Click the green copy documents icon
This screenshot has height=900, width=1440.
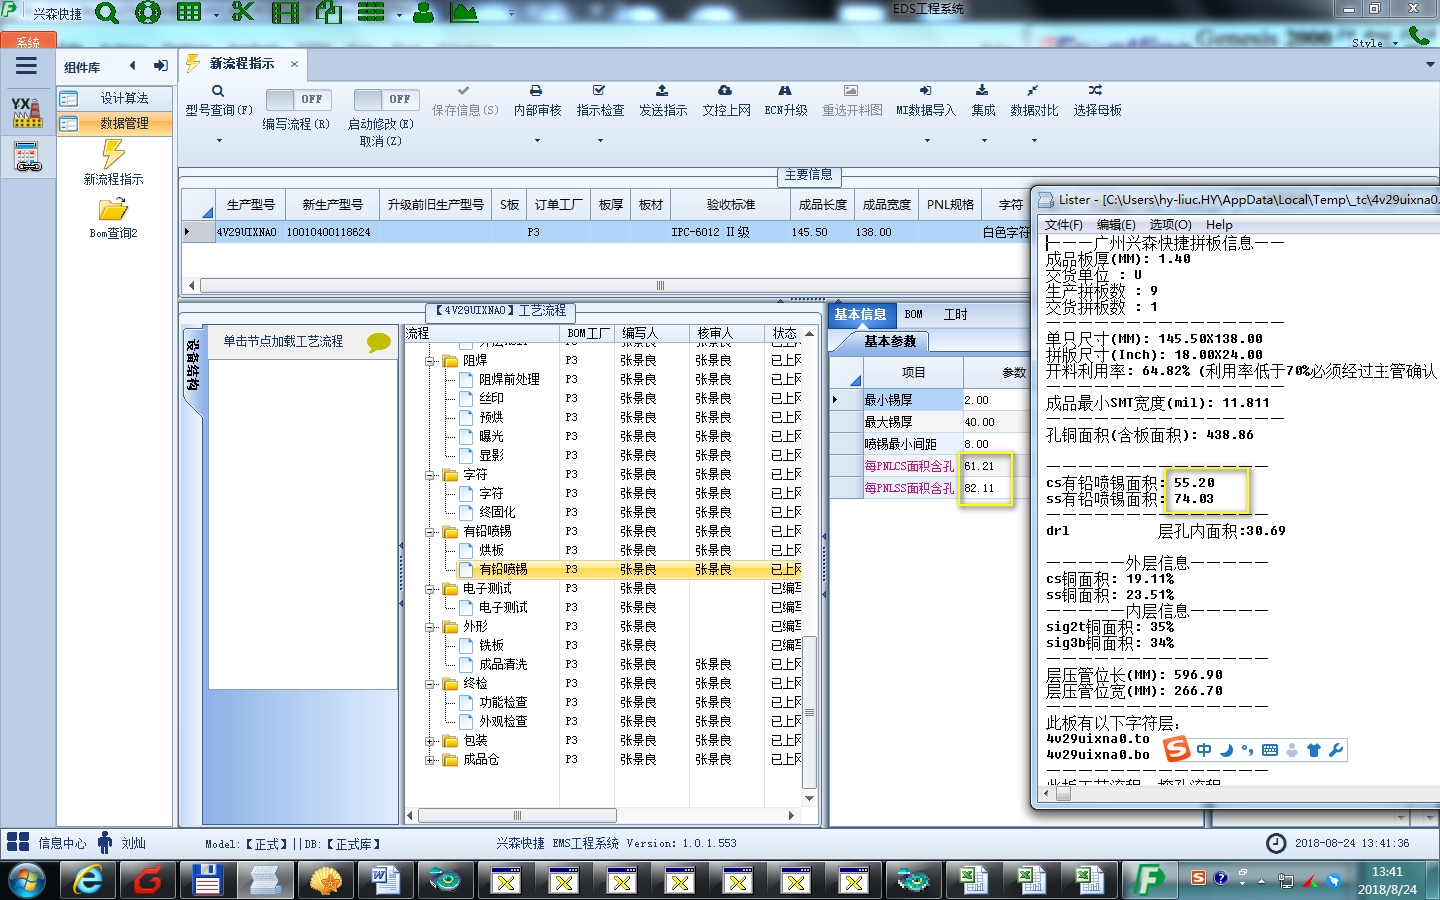pos(329,13)
